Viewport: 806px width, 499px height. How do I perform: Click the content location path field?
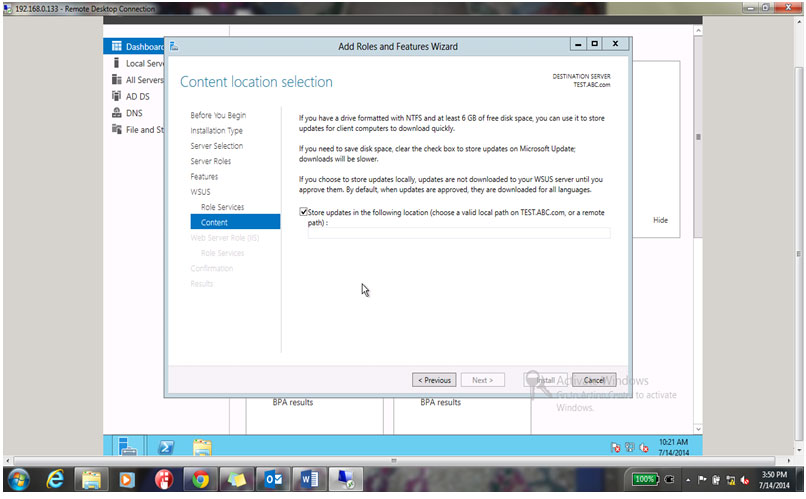[459, 233]
